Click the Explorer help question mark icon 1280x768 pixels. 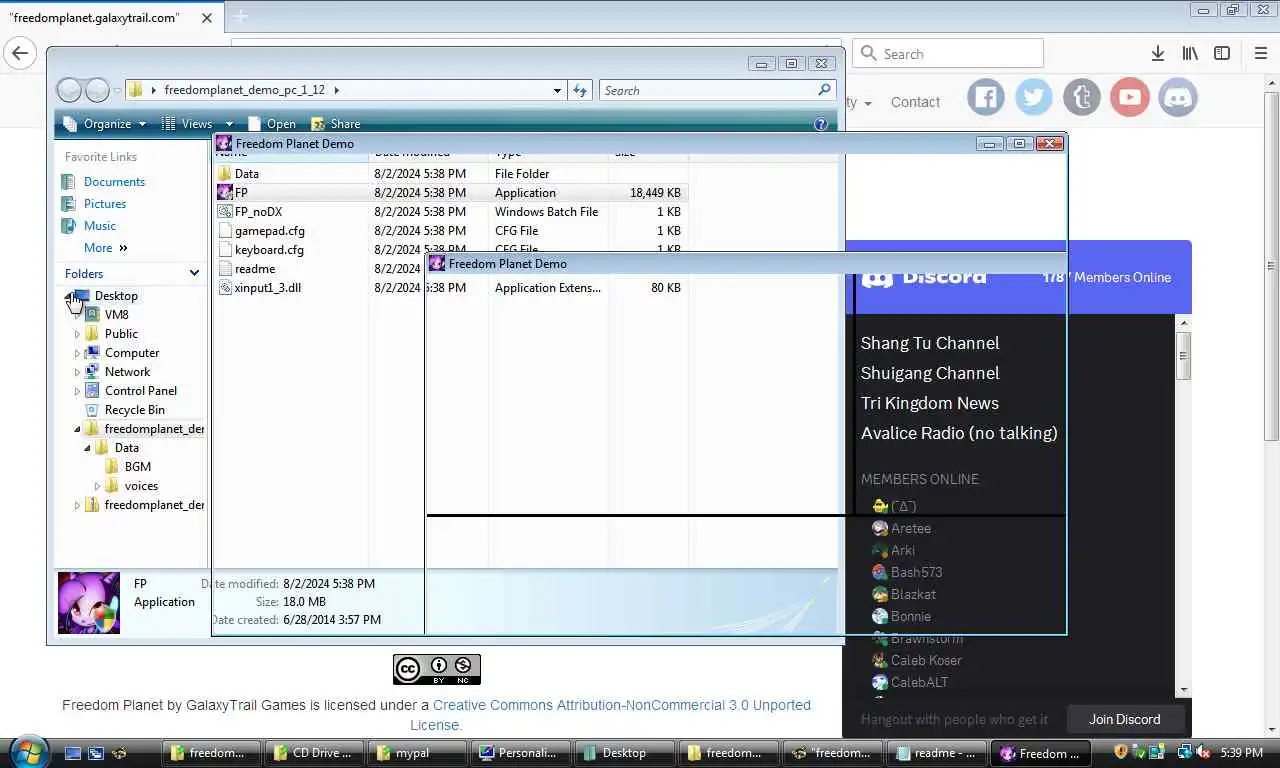point(821,124)
